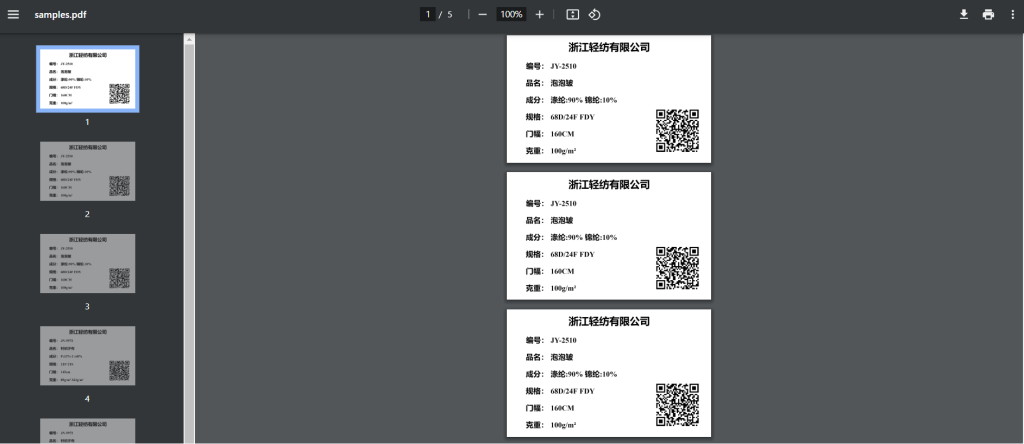Image resolution: width=1024 pixels, height=444 pixels.
Task: Select page 2 thumbnail
Action: click(88, 171)
